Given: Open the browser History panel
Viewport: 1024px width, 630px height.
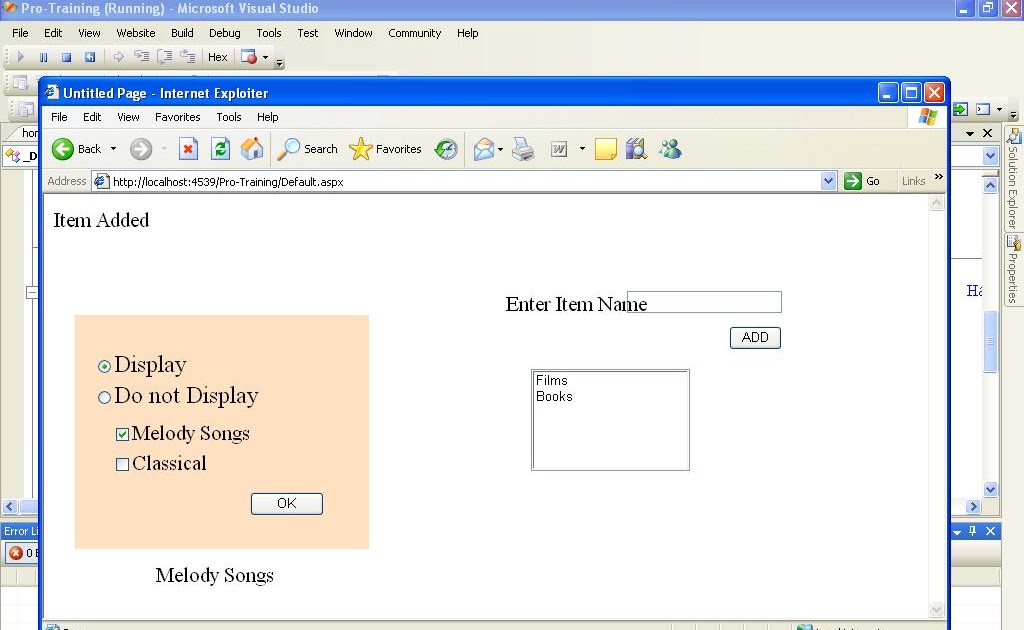Looking at the screenshot, I should tap(445, 148).
